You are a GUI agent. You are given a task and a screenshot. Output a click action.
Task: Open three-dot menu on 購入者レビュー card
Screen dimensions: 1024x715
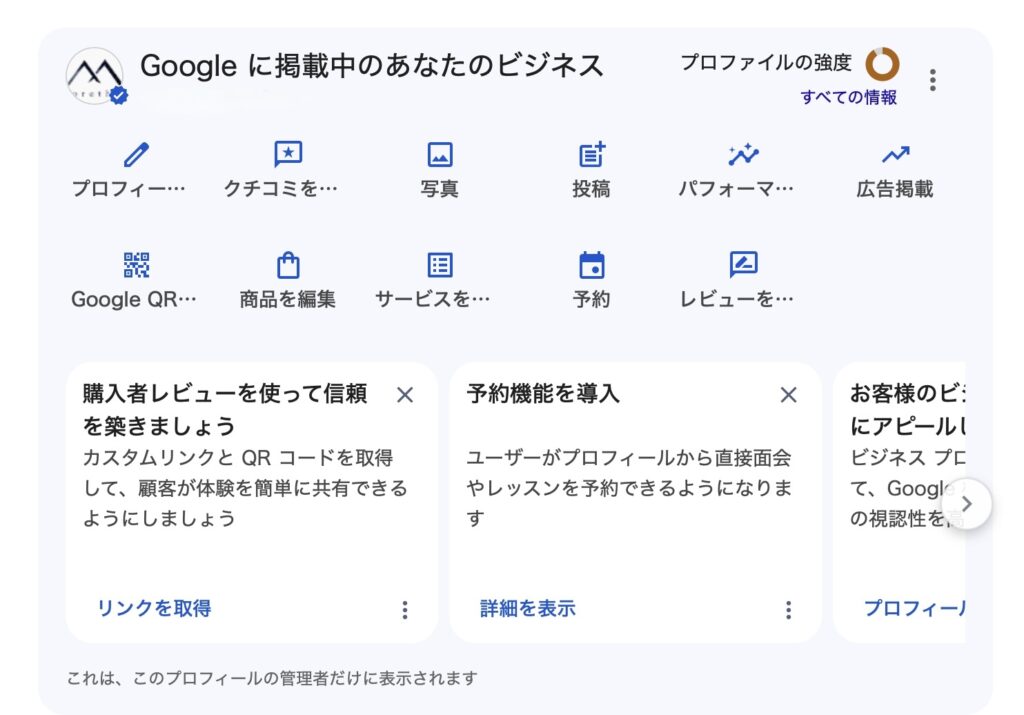[405, 610]
